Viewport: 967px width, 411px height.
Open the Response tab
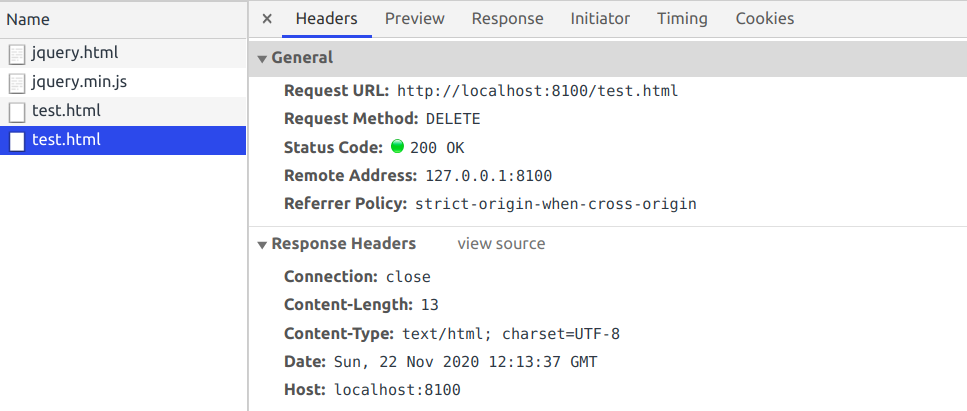507,19
